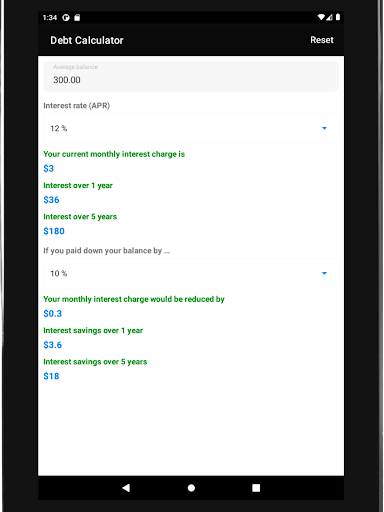Screen dimensions: 384x512
Task: Click Reset in the header
Action: pos(322,40)
